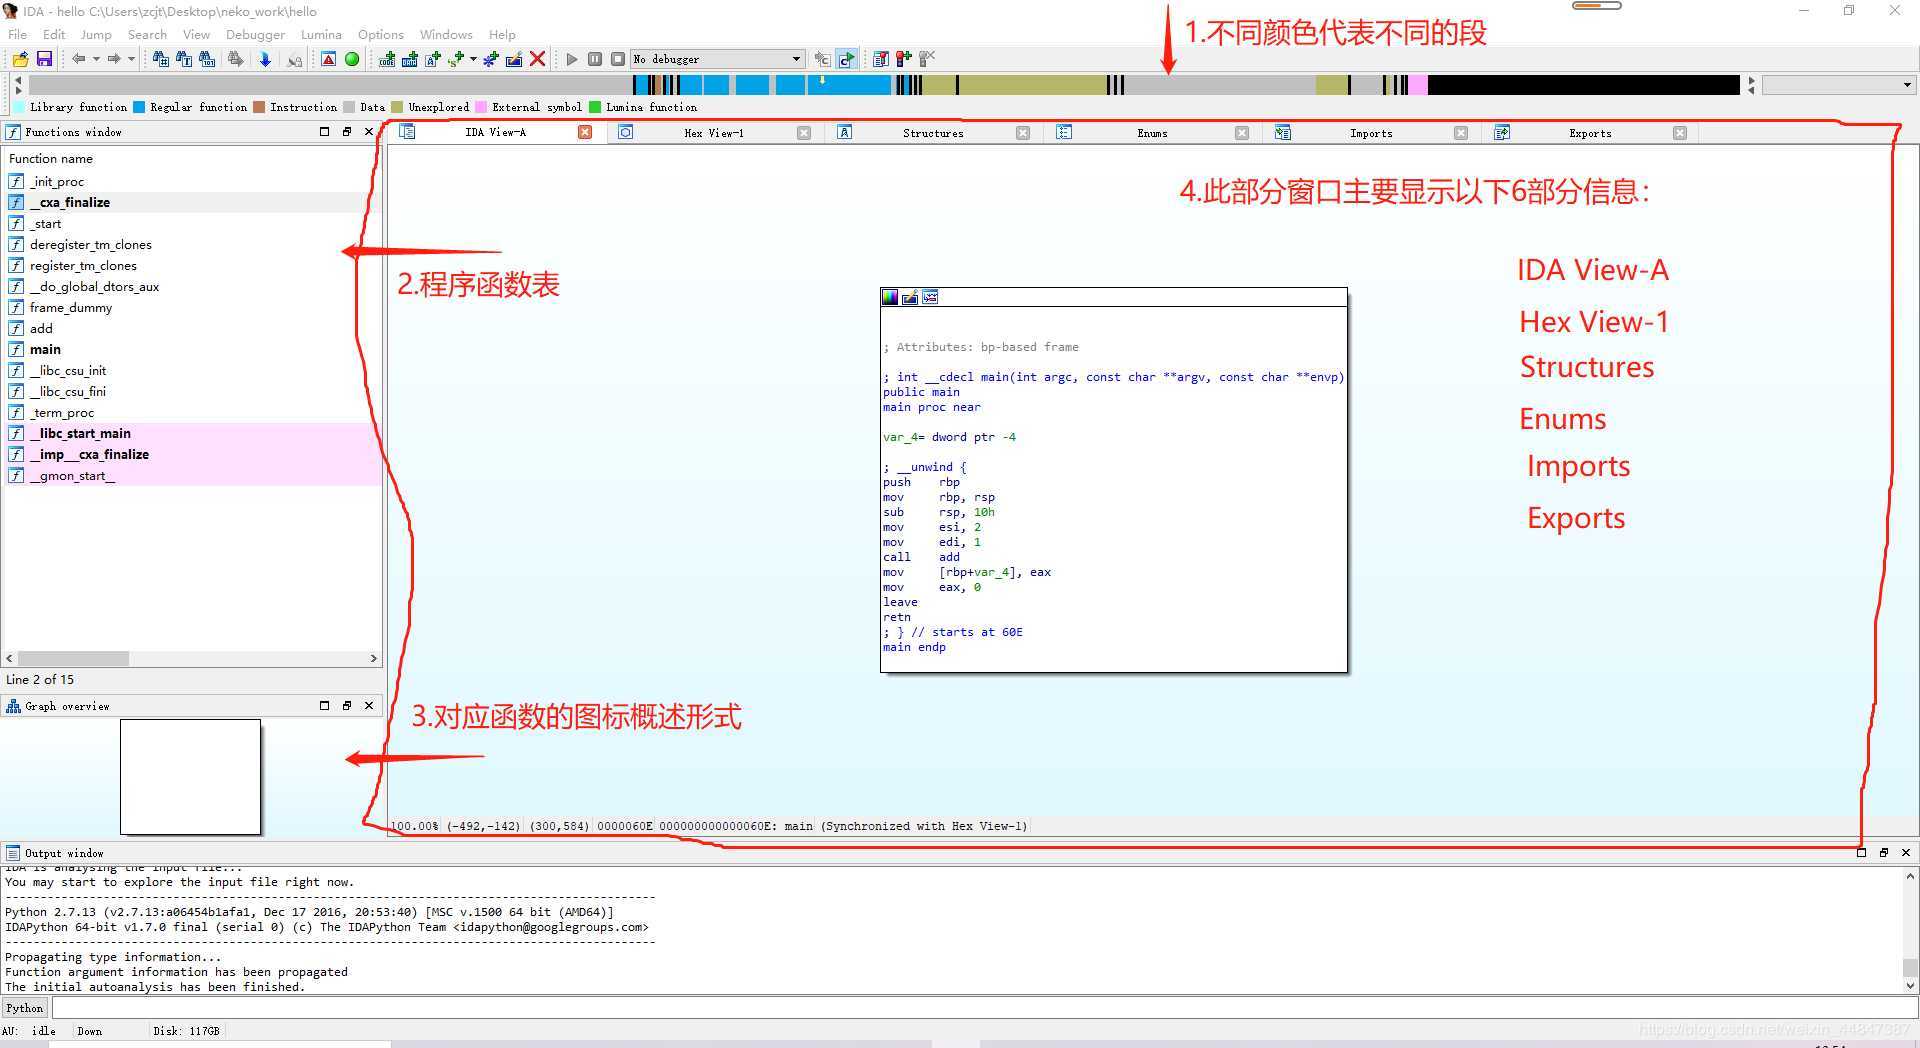Open the File menu

(x=18, y=34)
